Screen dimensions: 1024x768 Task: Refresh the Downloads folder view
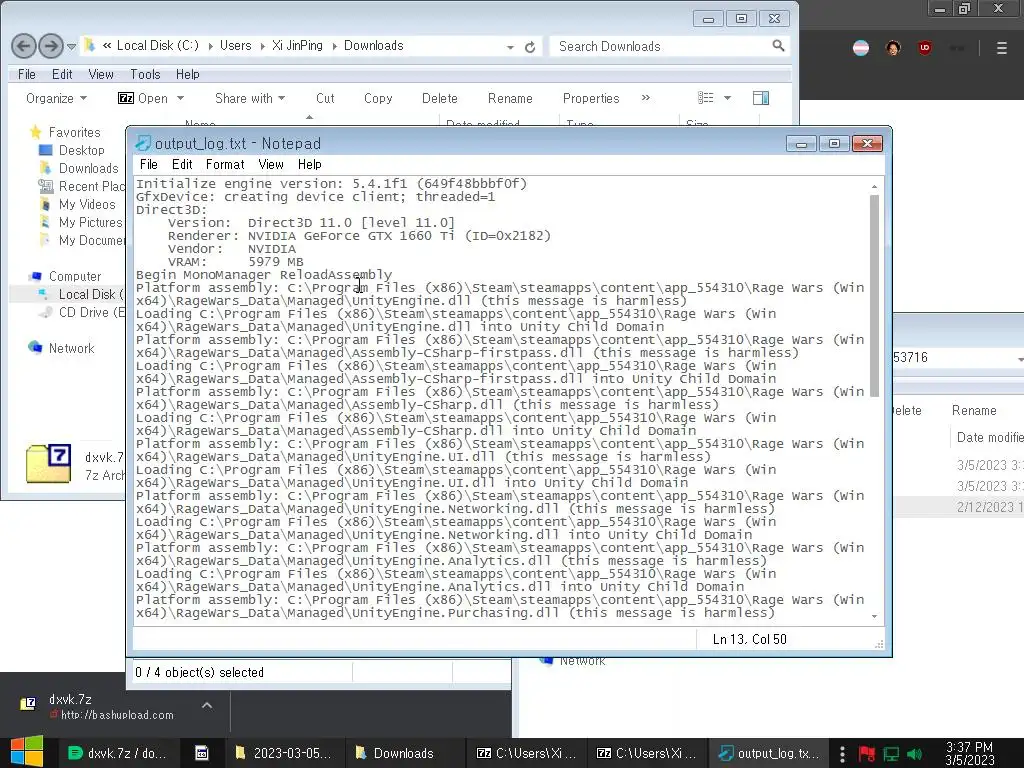point(530,46)
